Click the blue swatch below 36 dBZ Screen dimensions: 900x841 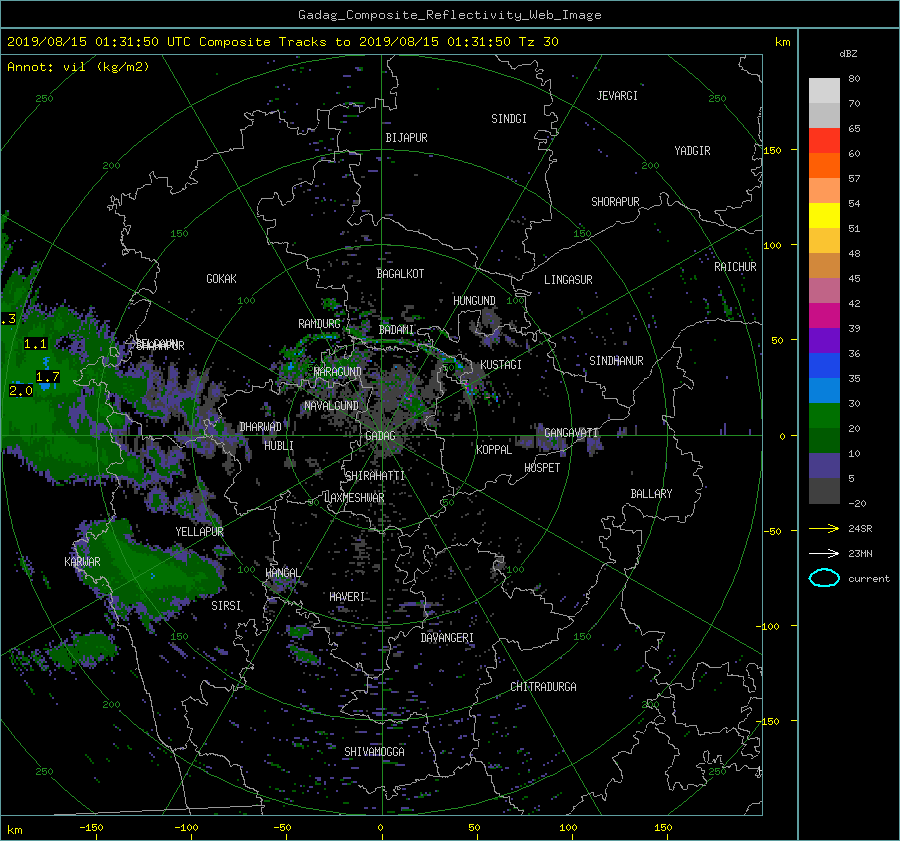(824, 366)
